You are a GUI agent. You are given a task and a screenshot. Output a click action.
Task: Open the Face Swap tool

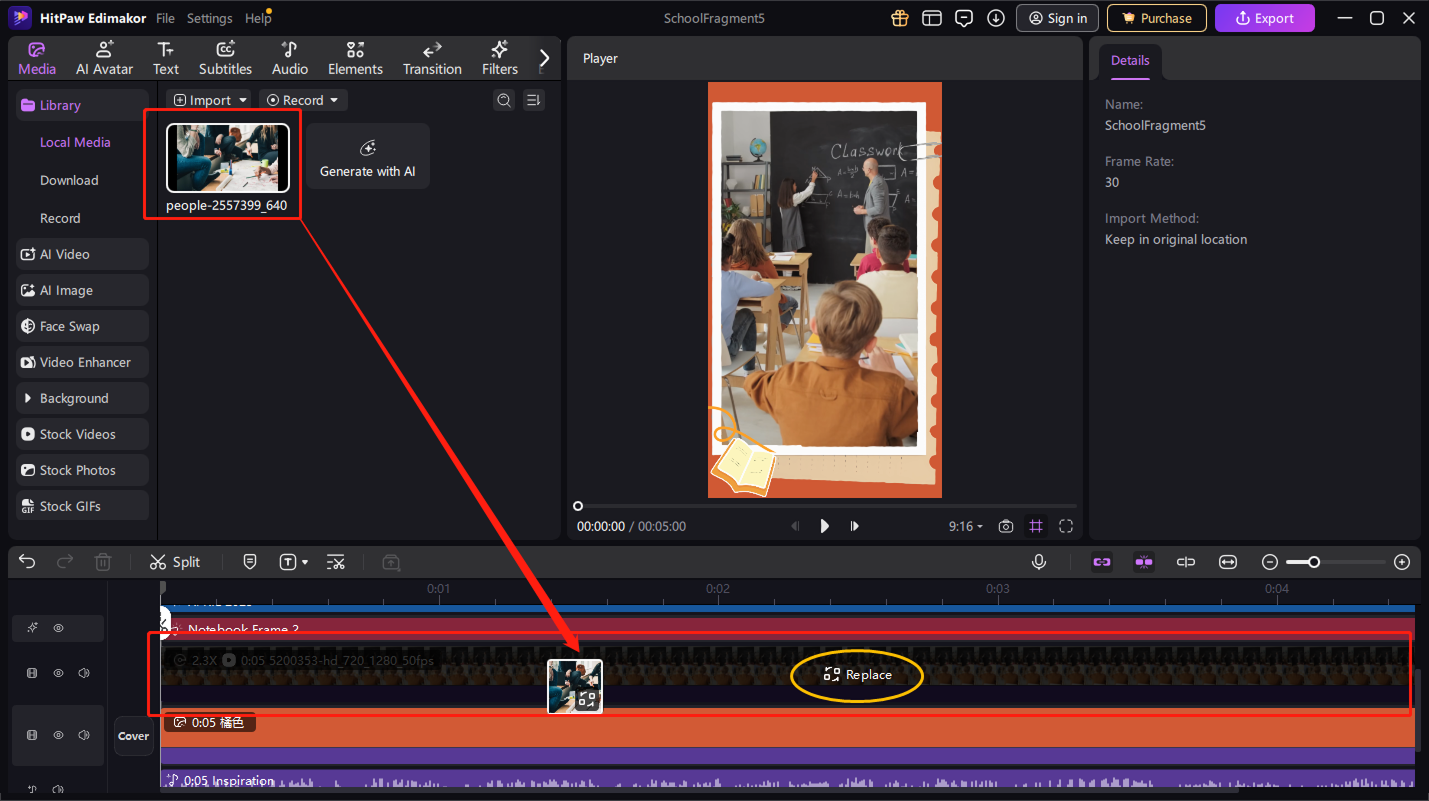click(x=70, y=326)
